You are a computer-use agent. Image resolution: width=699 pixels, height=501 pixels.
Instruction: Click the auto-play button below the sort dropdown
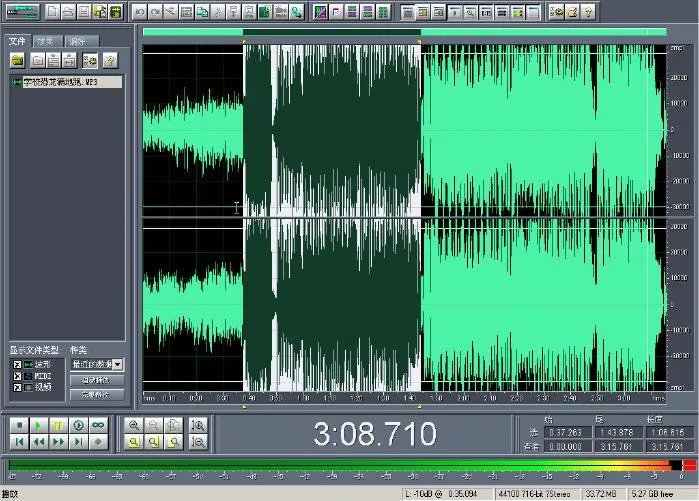point(97,380)
